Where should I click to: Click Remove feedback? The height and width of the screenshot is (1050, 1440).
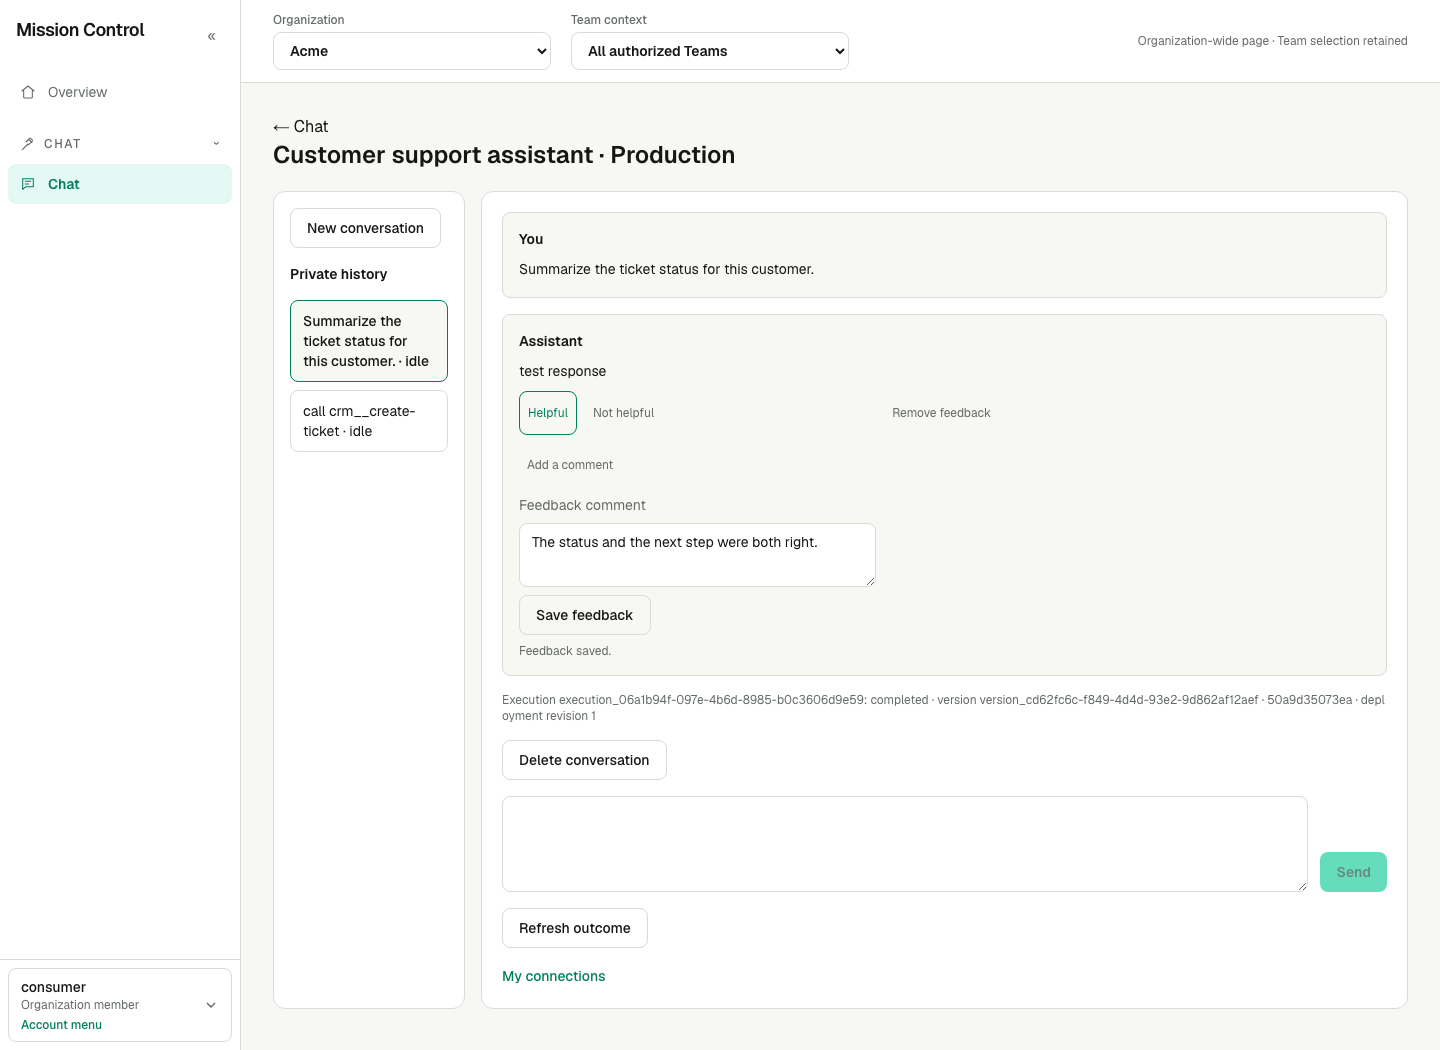click(941, 413)
